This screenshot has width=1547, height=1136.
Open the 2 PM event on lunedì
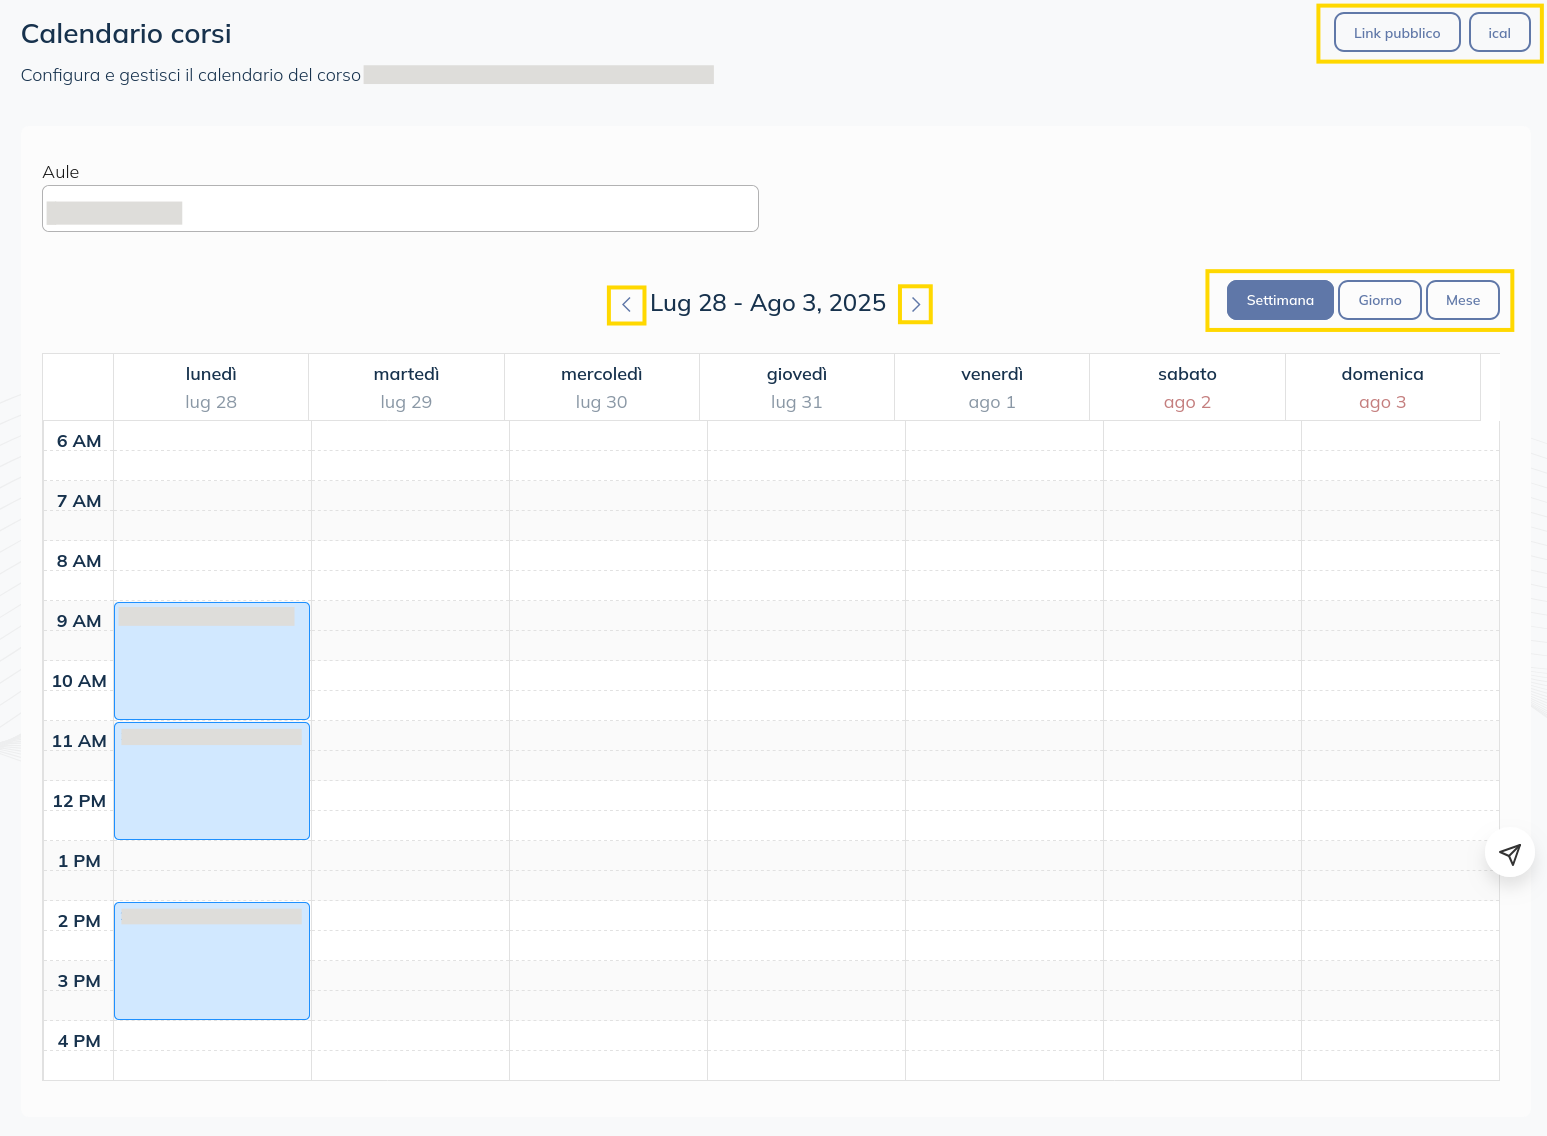pos(211,960)
